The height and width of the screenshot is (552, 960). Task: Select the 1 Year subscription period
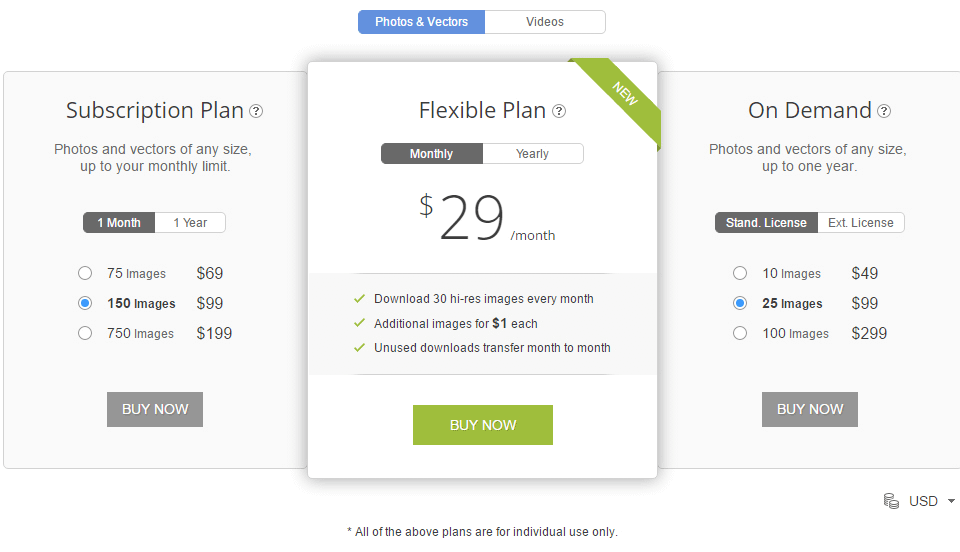190,223
